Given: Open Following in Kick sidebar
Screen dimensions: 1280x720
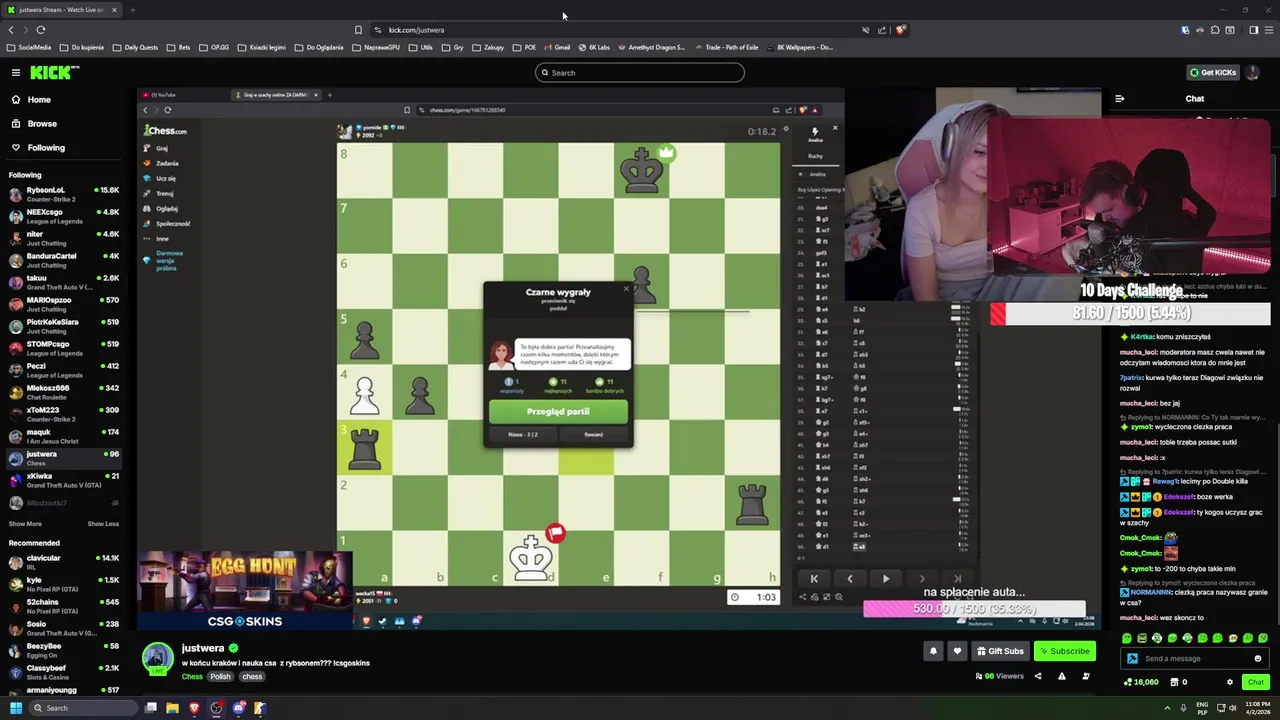Looking at the screenshot, I should click(x=46, y=147).
